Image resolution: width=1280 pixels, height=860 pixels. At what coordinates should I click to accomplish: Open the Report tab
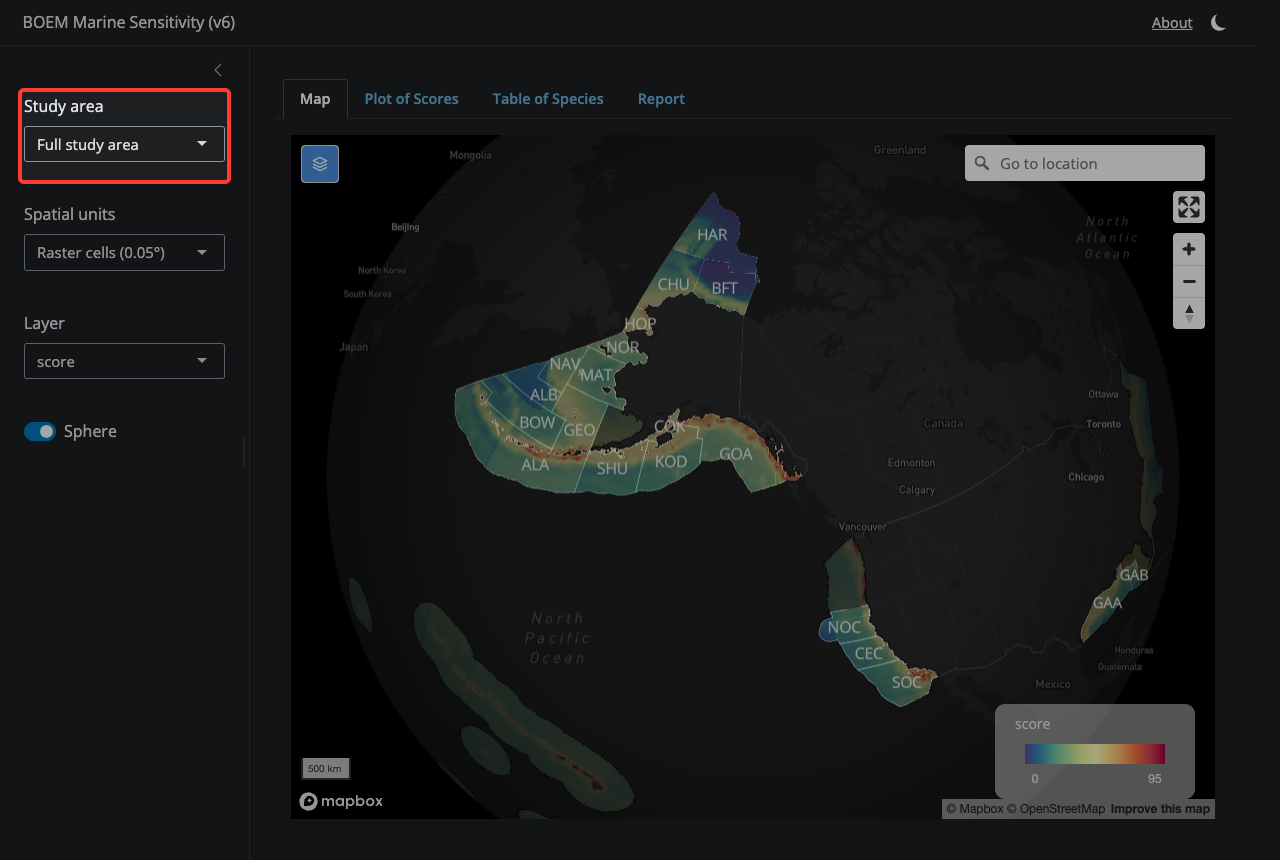pos(661,99)
